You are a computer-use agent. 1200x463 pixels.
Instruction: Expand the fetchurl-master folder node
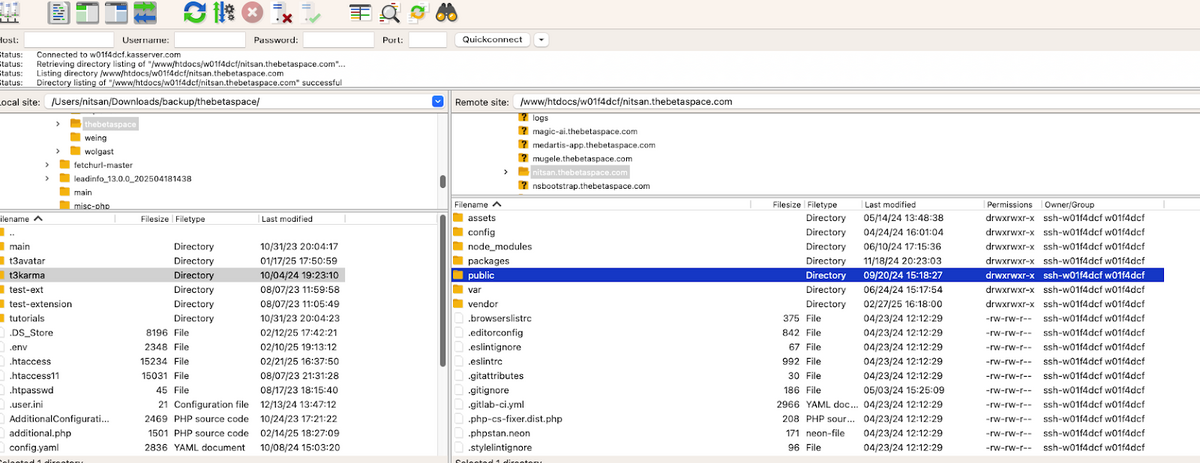(x=47, y=165)
